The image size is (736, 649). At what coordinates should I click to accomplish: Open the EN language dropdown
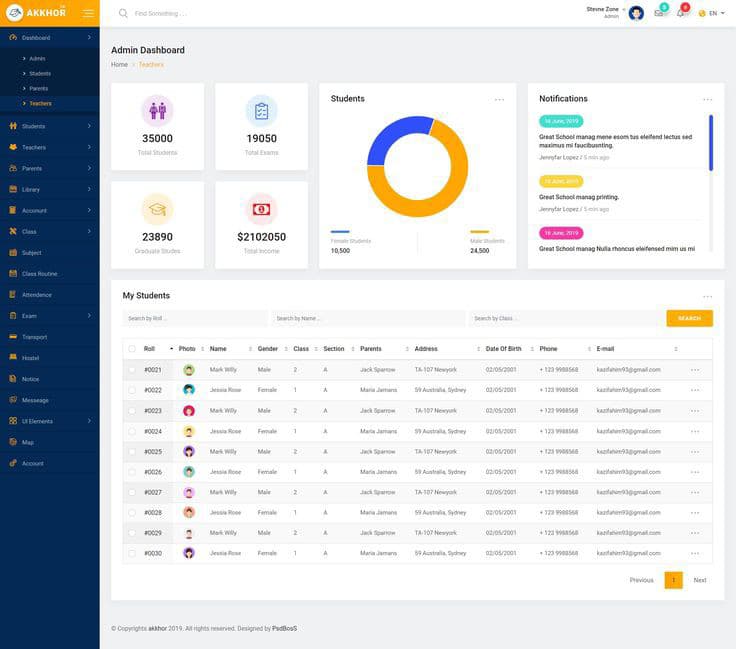pyautogui.click(x=711, y=13)
